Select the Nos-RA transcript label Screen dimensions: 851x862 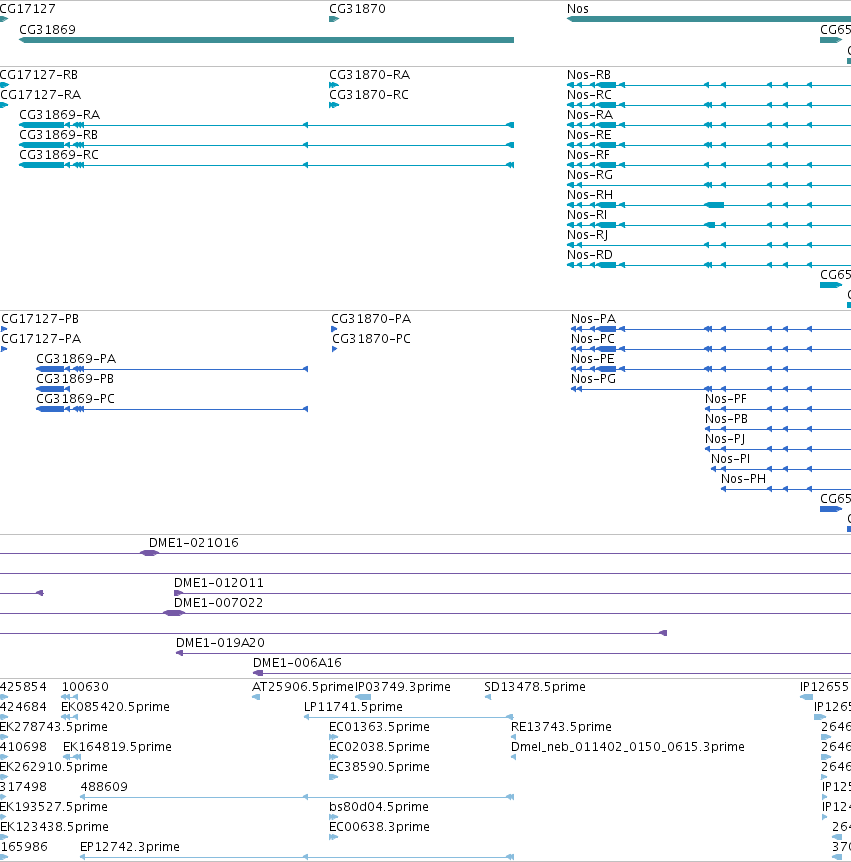(x=590, y=115)
